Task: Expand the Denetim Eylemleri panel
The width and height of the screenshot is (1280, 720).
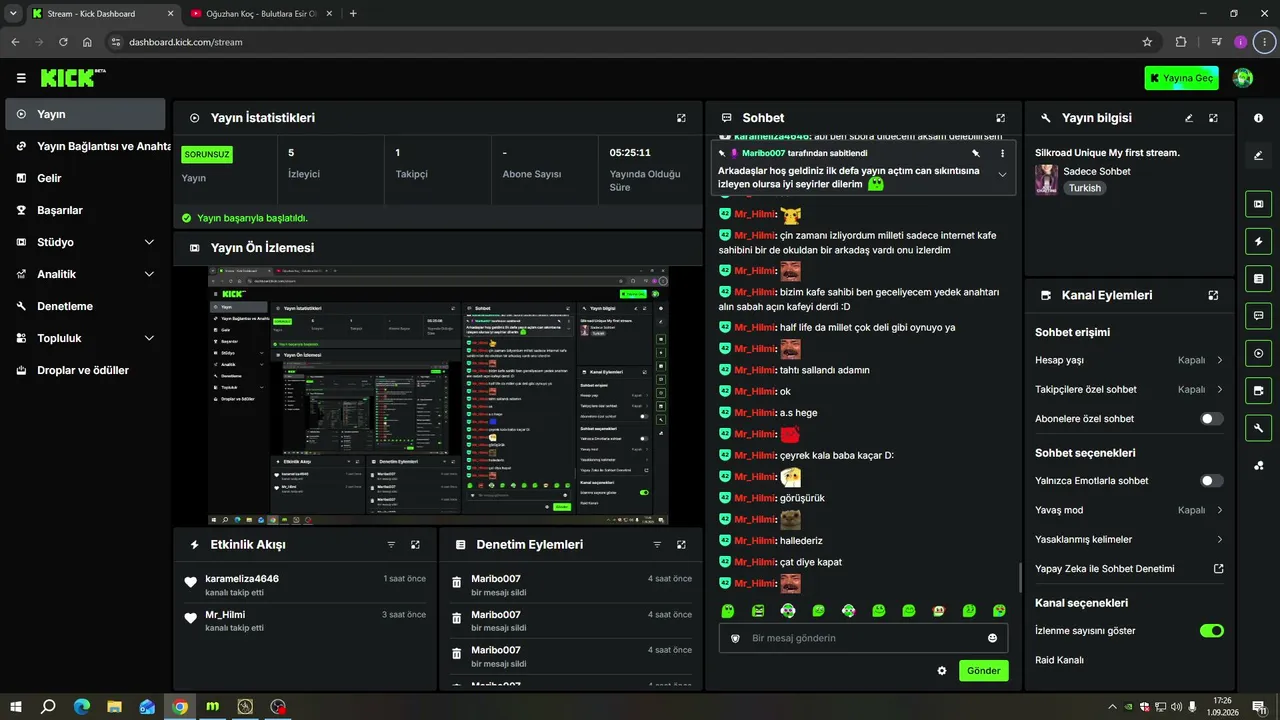Action: [681, 545]
